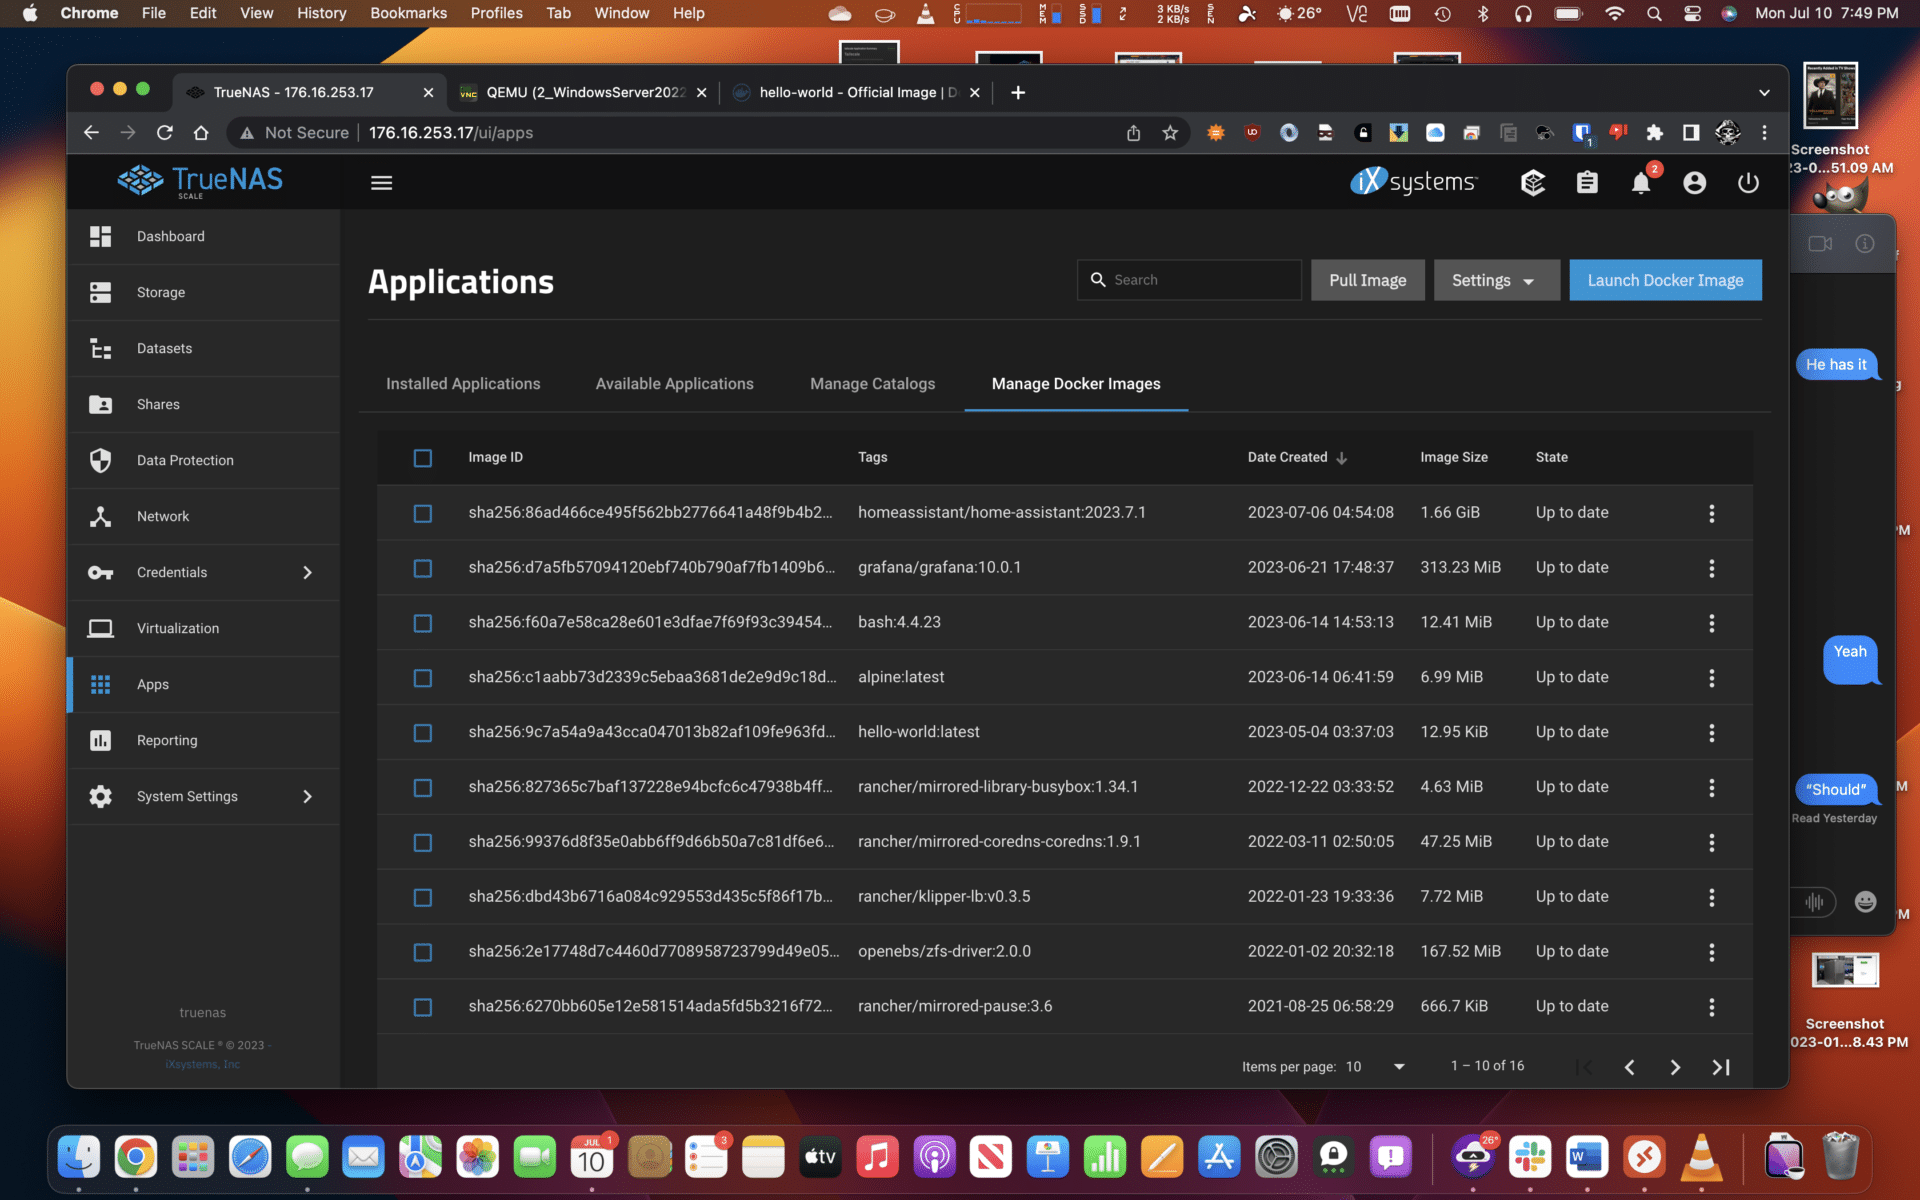Open a new Chrome tab
This screenshot has width=1920, height=1200.
pos(1018,92)
